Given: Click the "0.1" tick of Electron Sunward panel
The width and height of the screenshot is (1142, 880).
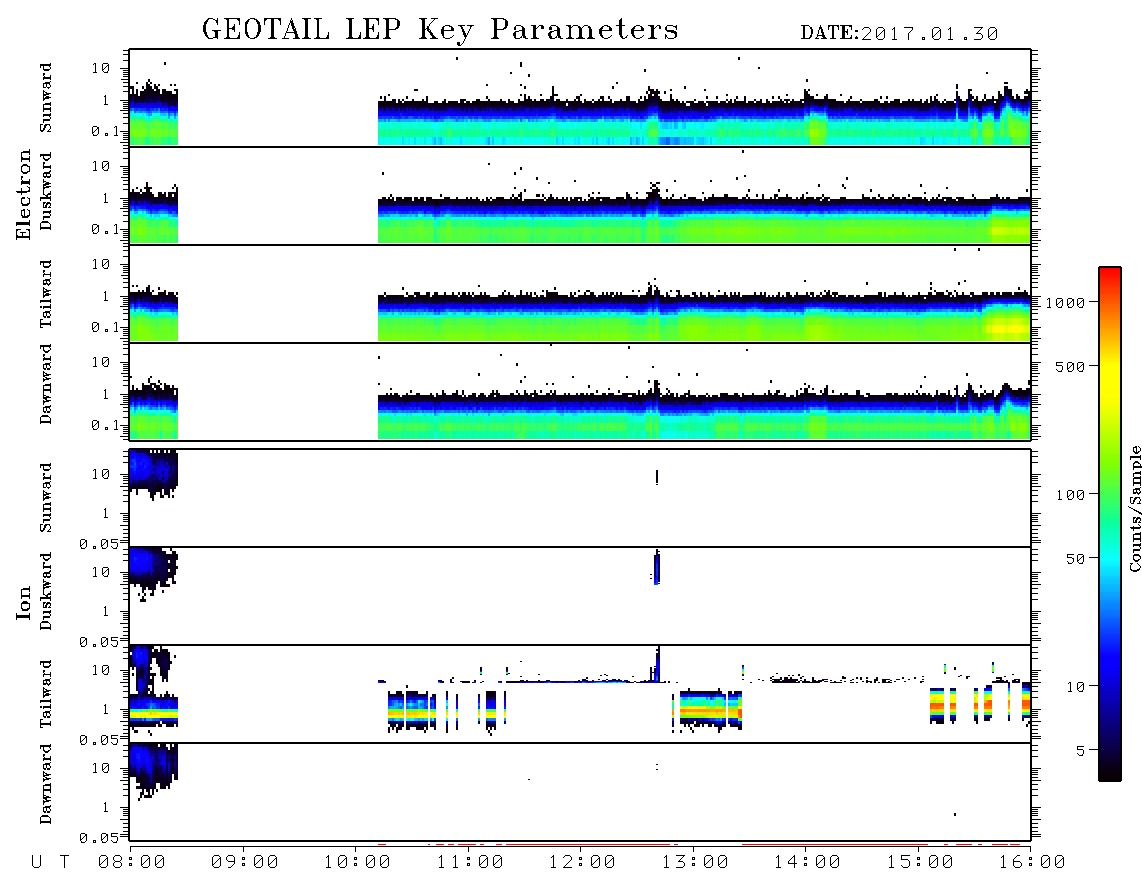Looking at the screenshot, I should [104, 131].
